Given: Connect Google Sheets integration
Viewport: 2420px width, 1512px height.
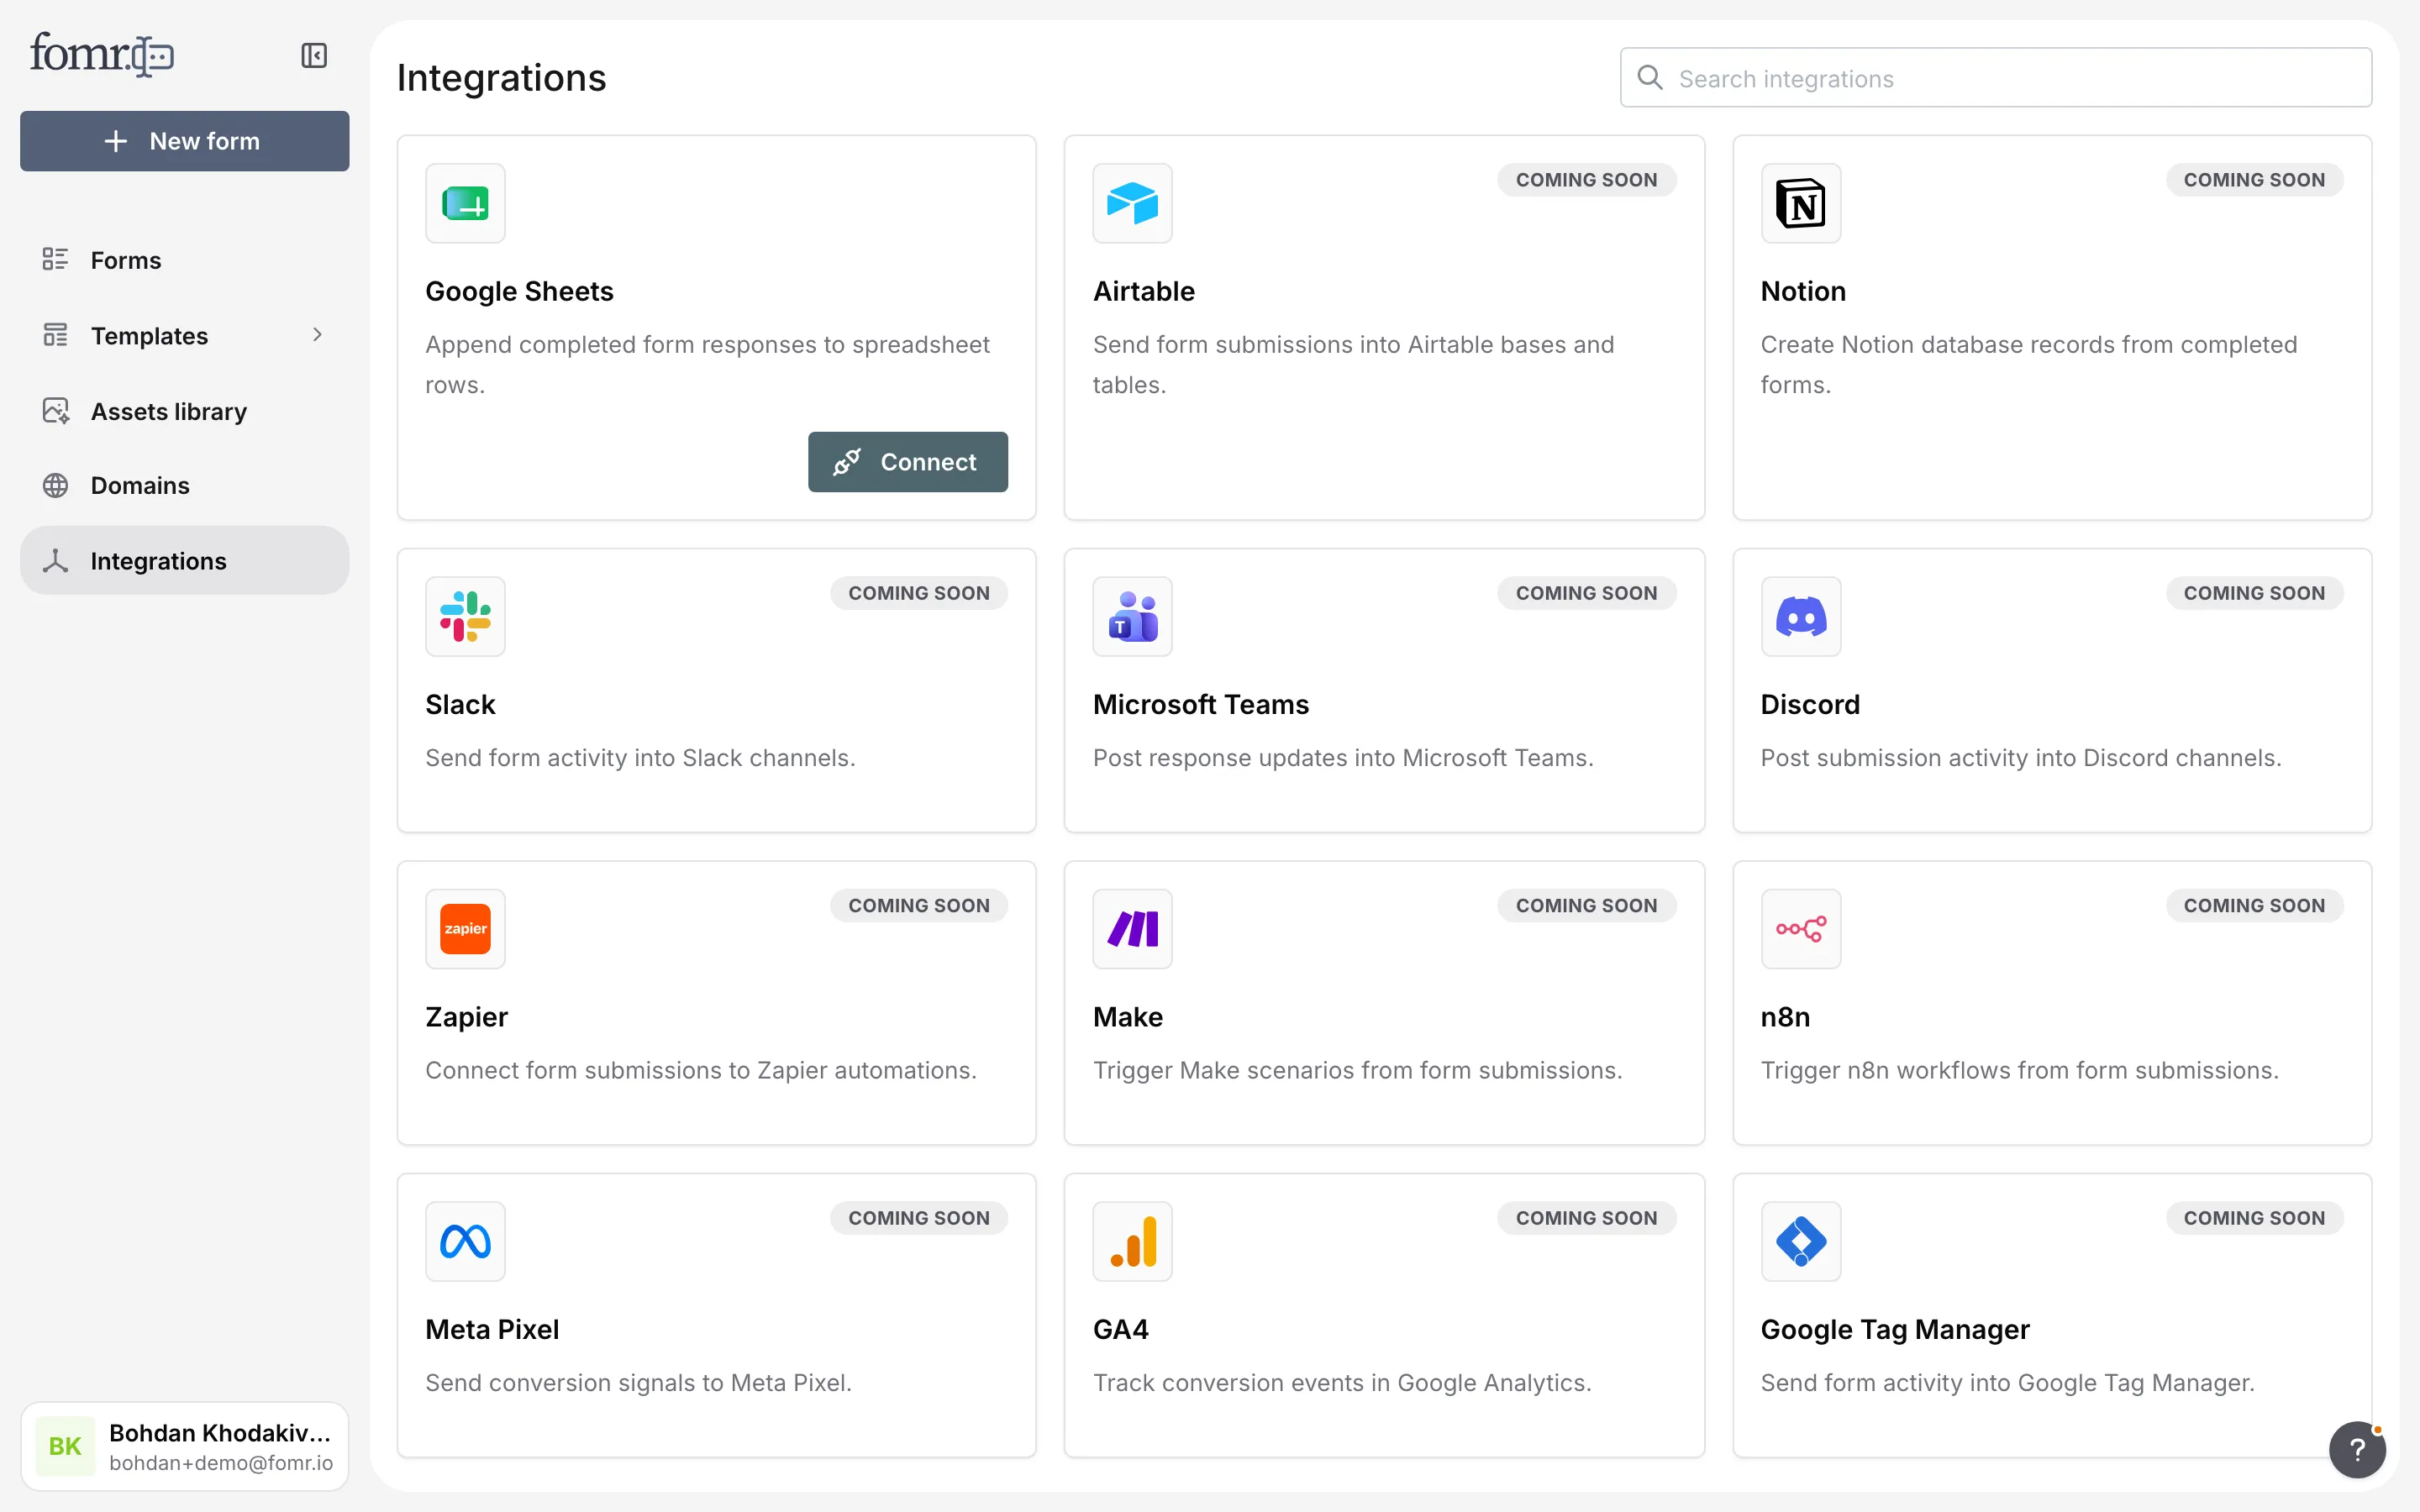Looking at the screenshot, I should point(907,462).
